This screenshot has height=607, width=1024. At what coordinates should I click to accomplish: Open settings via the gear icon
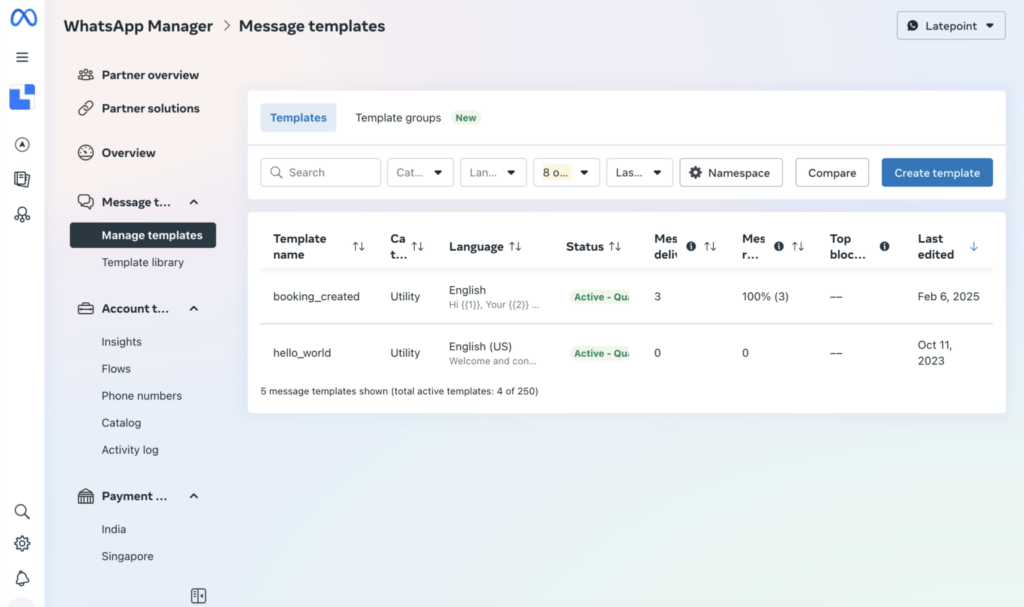point(22,544)
